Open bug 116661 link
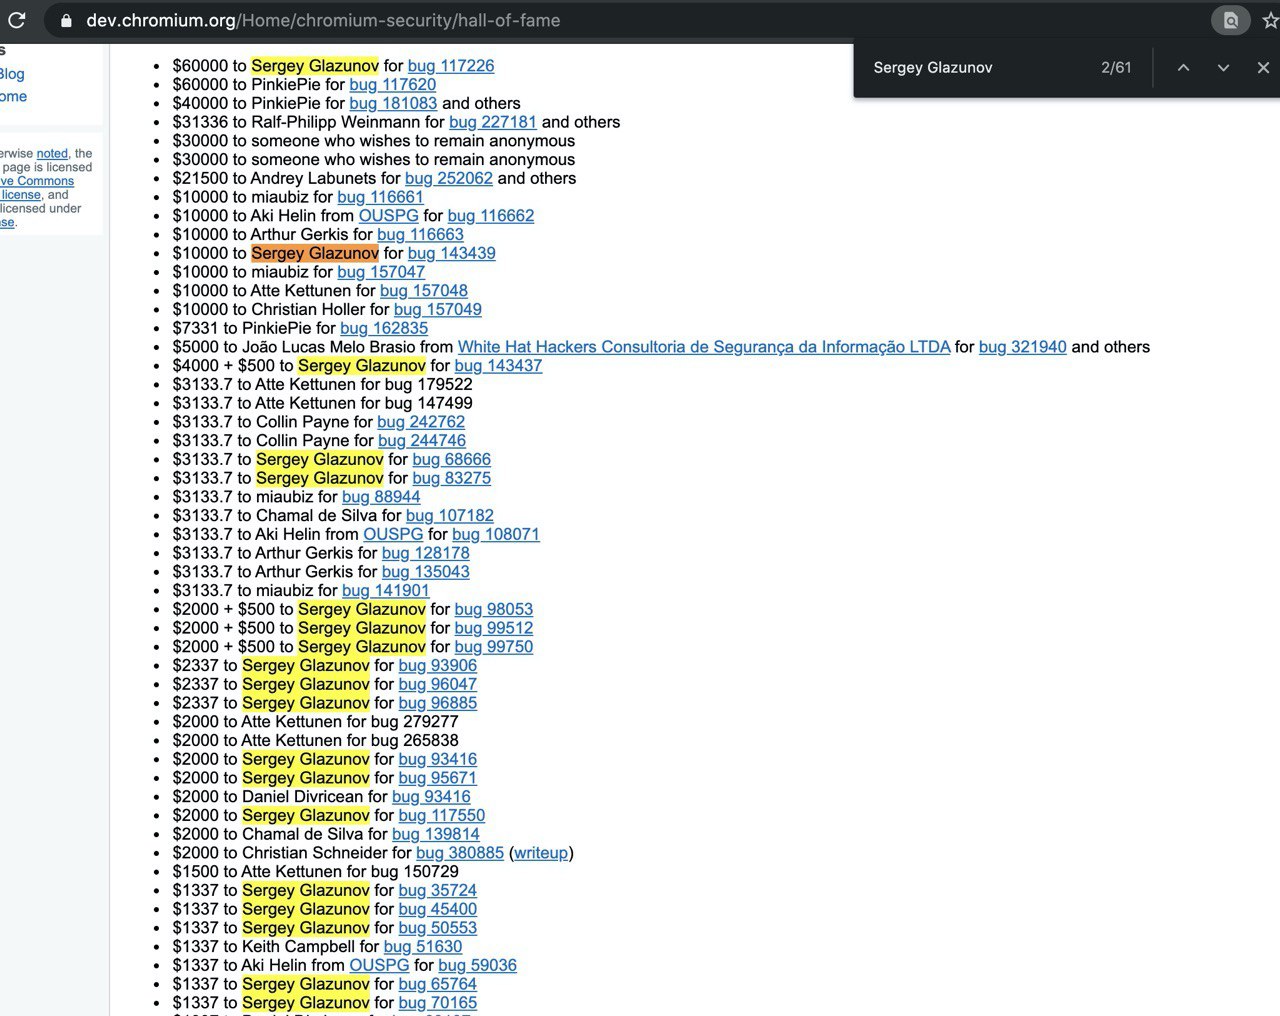 click(381, 197)
